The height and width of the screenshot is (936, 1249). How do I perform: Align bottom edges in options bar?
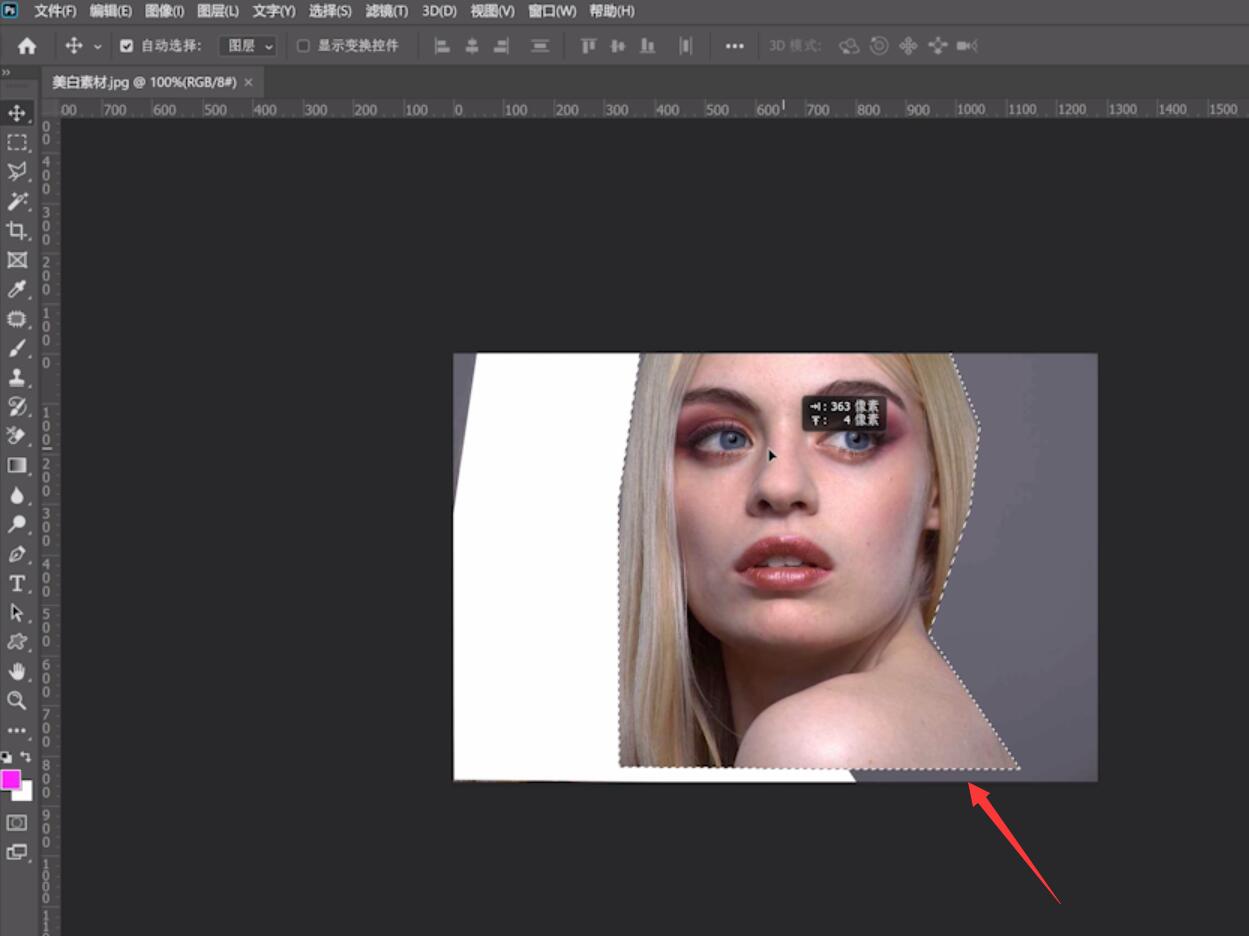pyautogui.click(x=648, y=46)
